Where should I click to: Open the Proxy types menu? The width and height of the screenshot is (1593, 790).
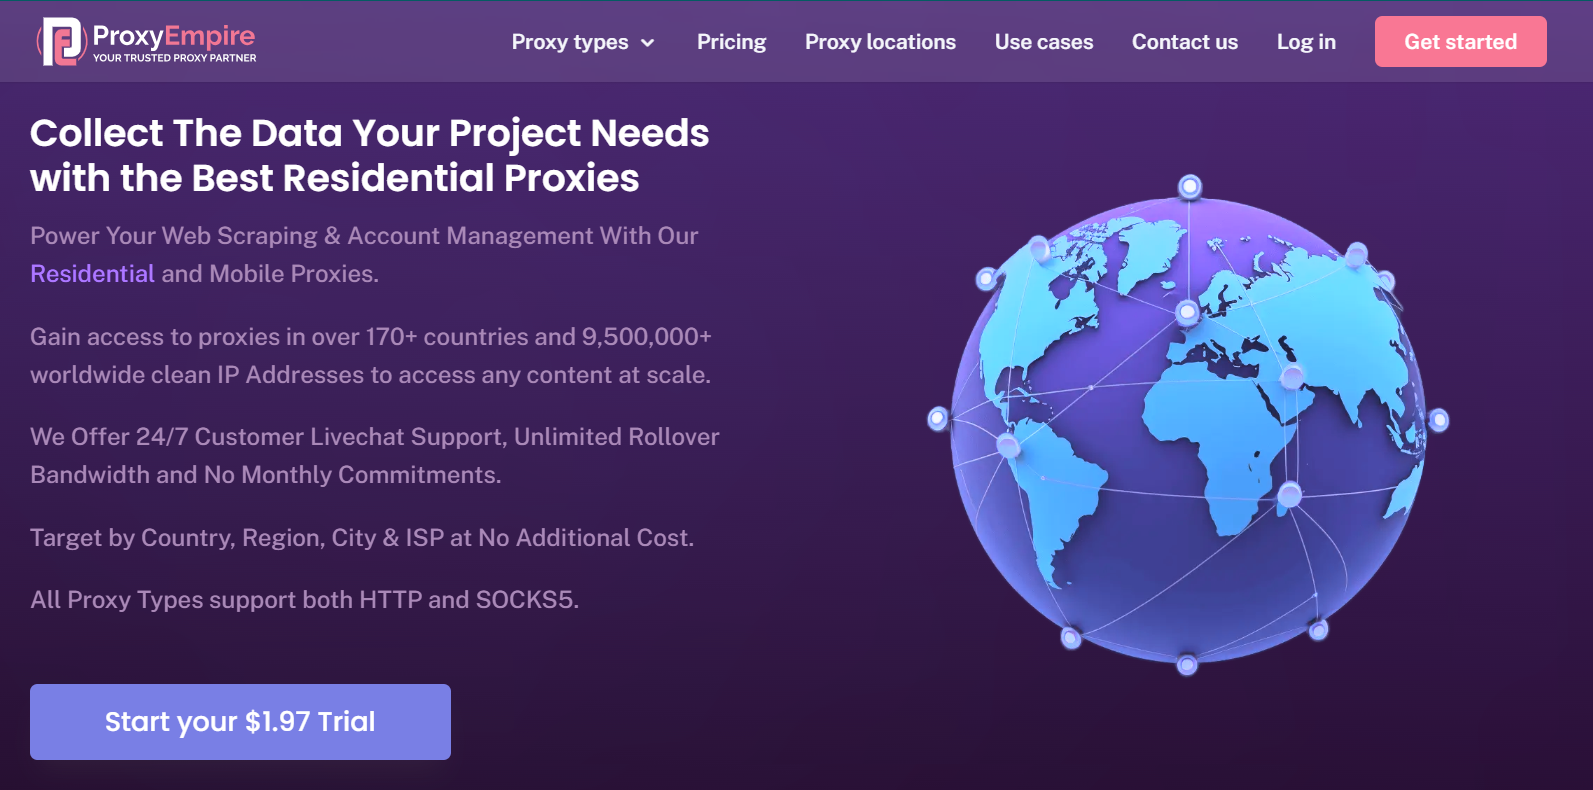[570, 42]
